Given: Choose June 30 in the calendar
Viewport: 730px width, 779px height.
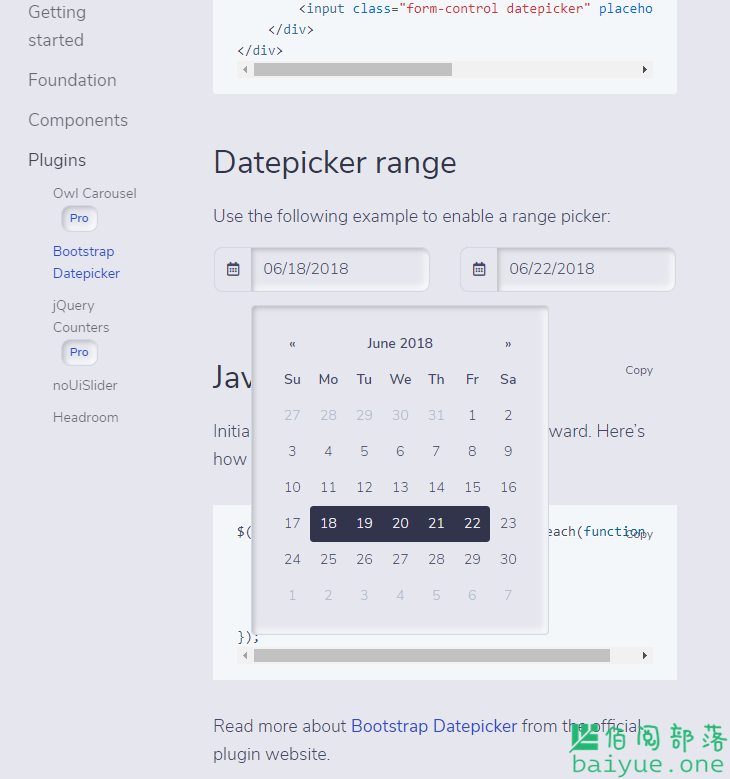Looking at the screenshot, I should [x=508, y=559].
